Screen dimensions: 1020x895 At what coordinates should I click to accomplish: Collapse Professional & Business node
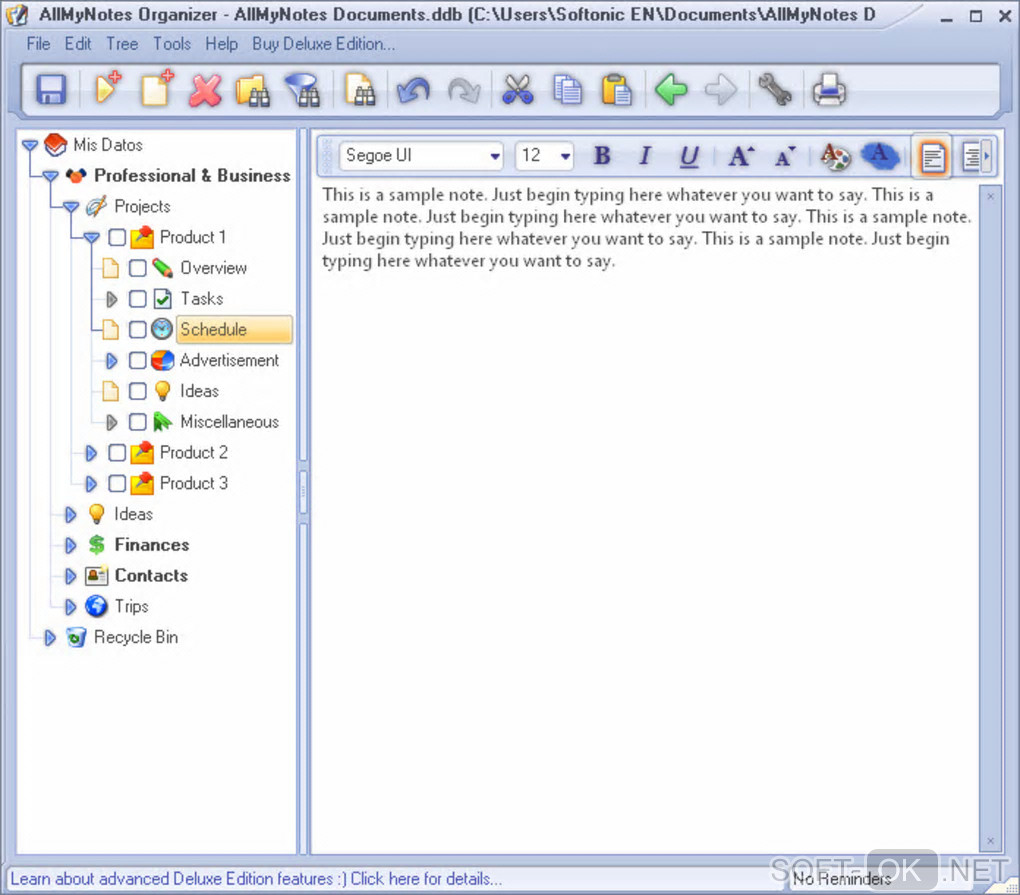click(x=50, y=176)
